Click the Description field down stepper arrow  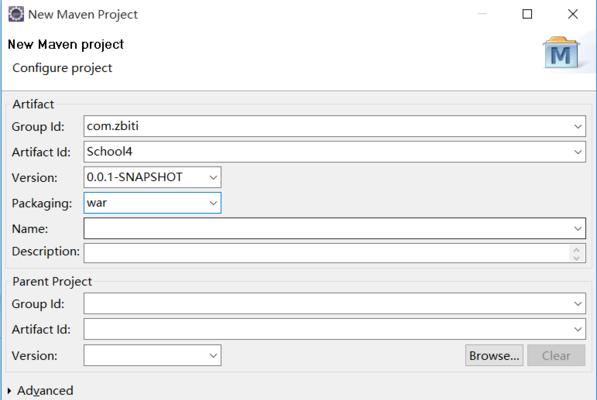tap(576, 258)
